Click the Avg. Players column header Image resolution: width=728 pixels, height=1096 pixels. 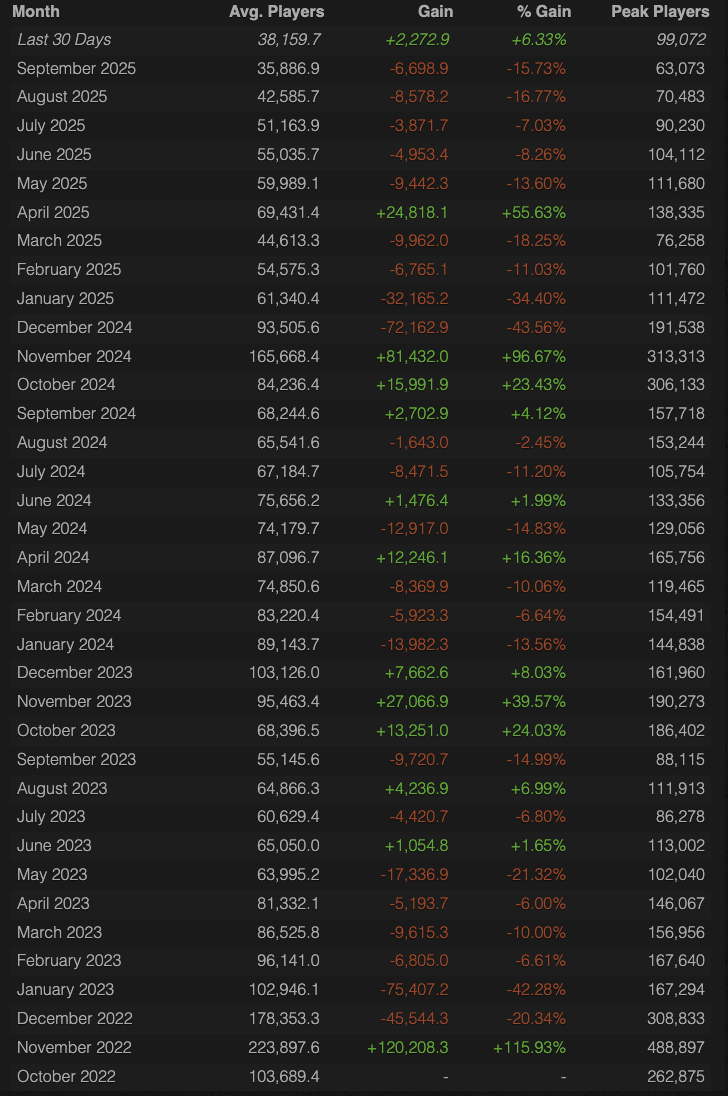(x=276, y=11)
